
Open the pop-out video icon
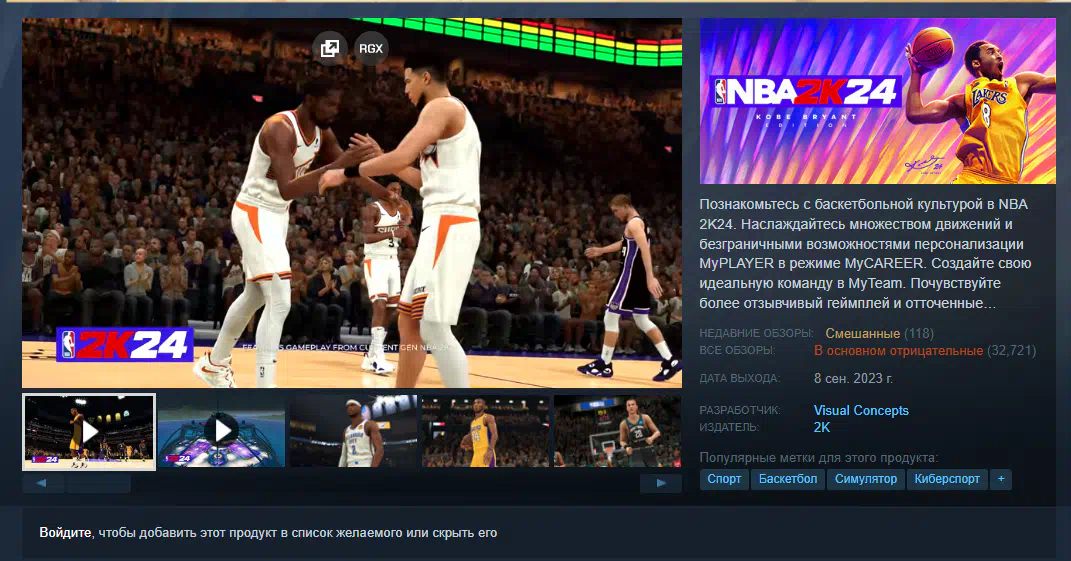tap(330, 49)
